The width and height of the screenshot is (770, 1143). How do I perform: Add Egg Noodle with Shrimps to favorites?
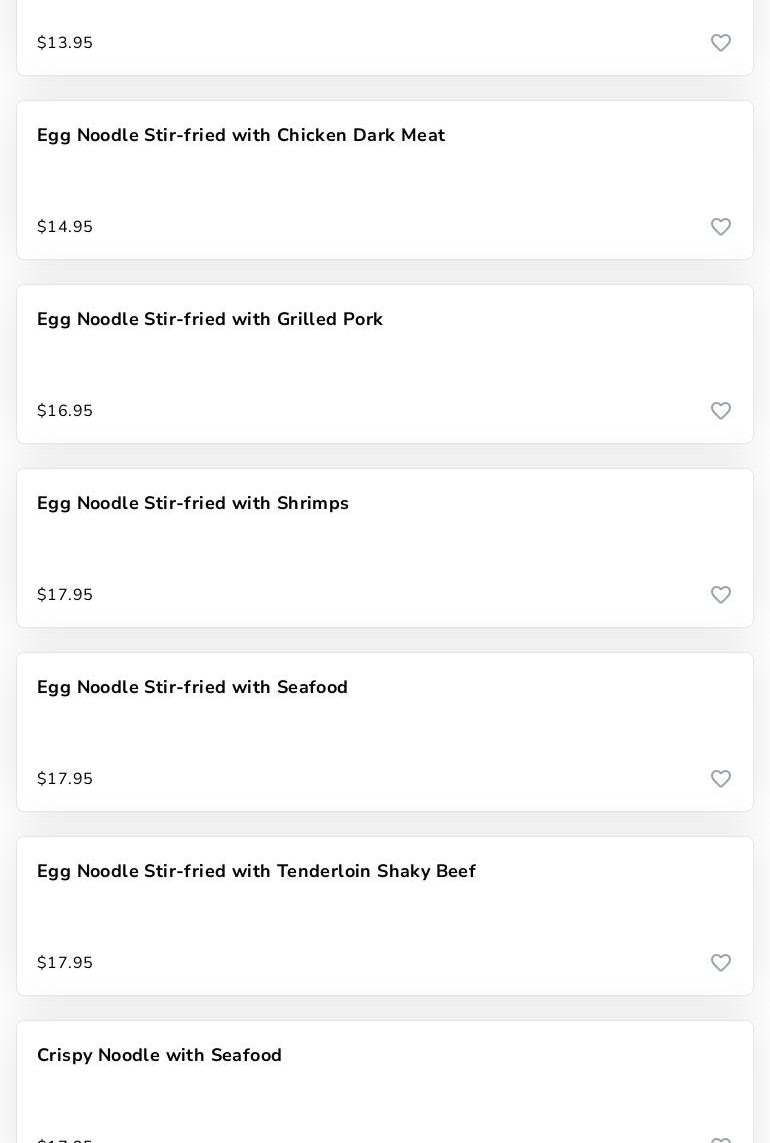pyautogui.click(x=721, y=595)
